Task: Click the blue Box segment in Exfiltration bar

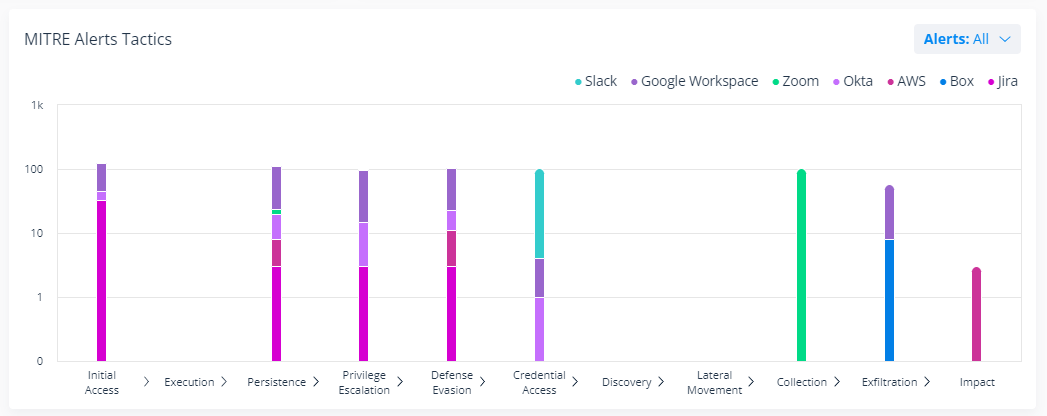Action: [889, 300]
